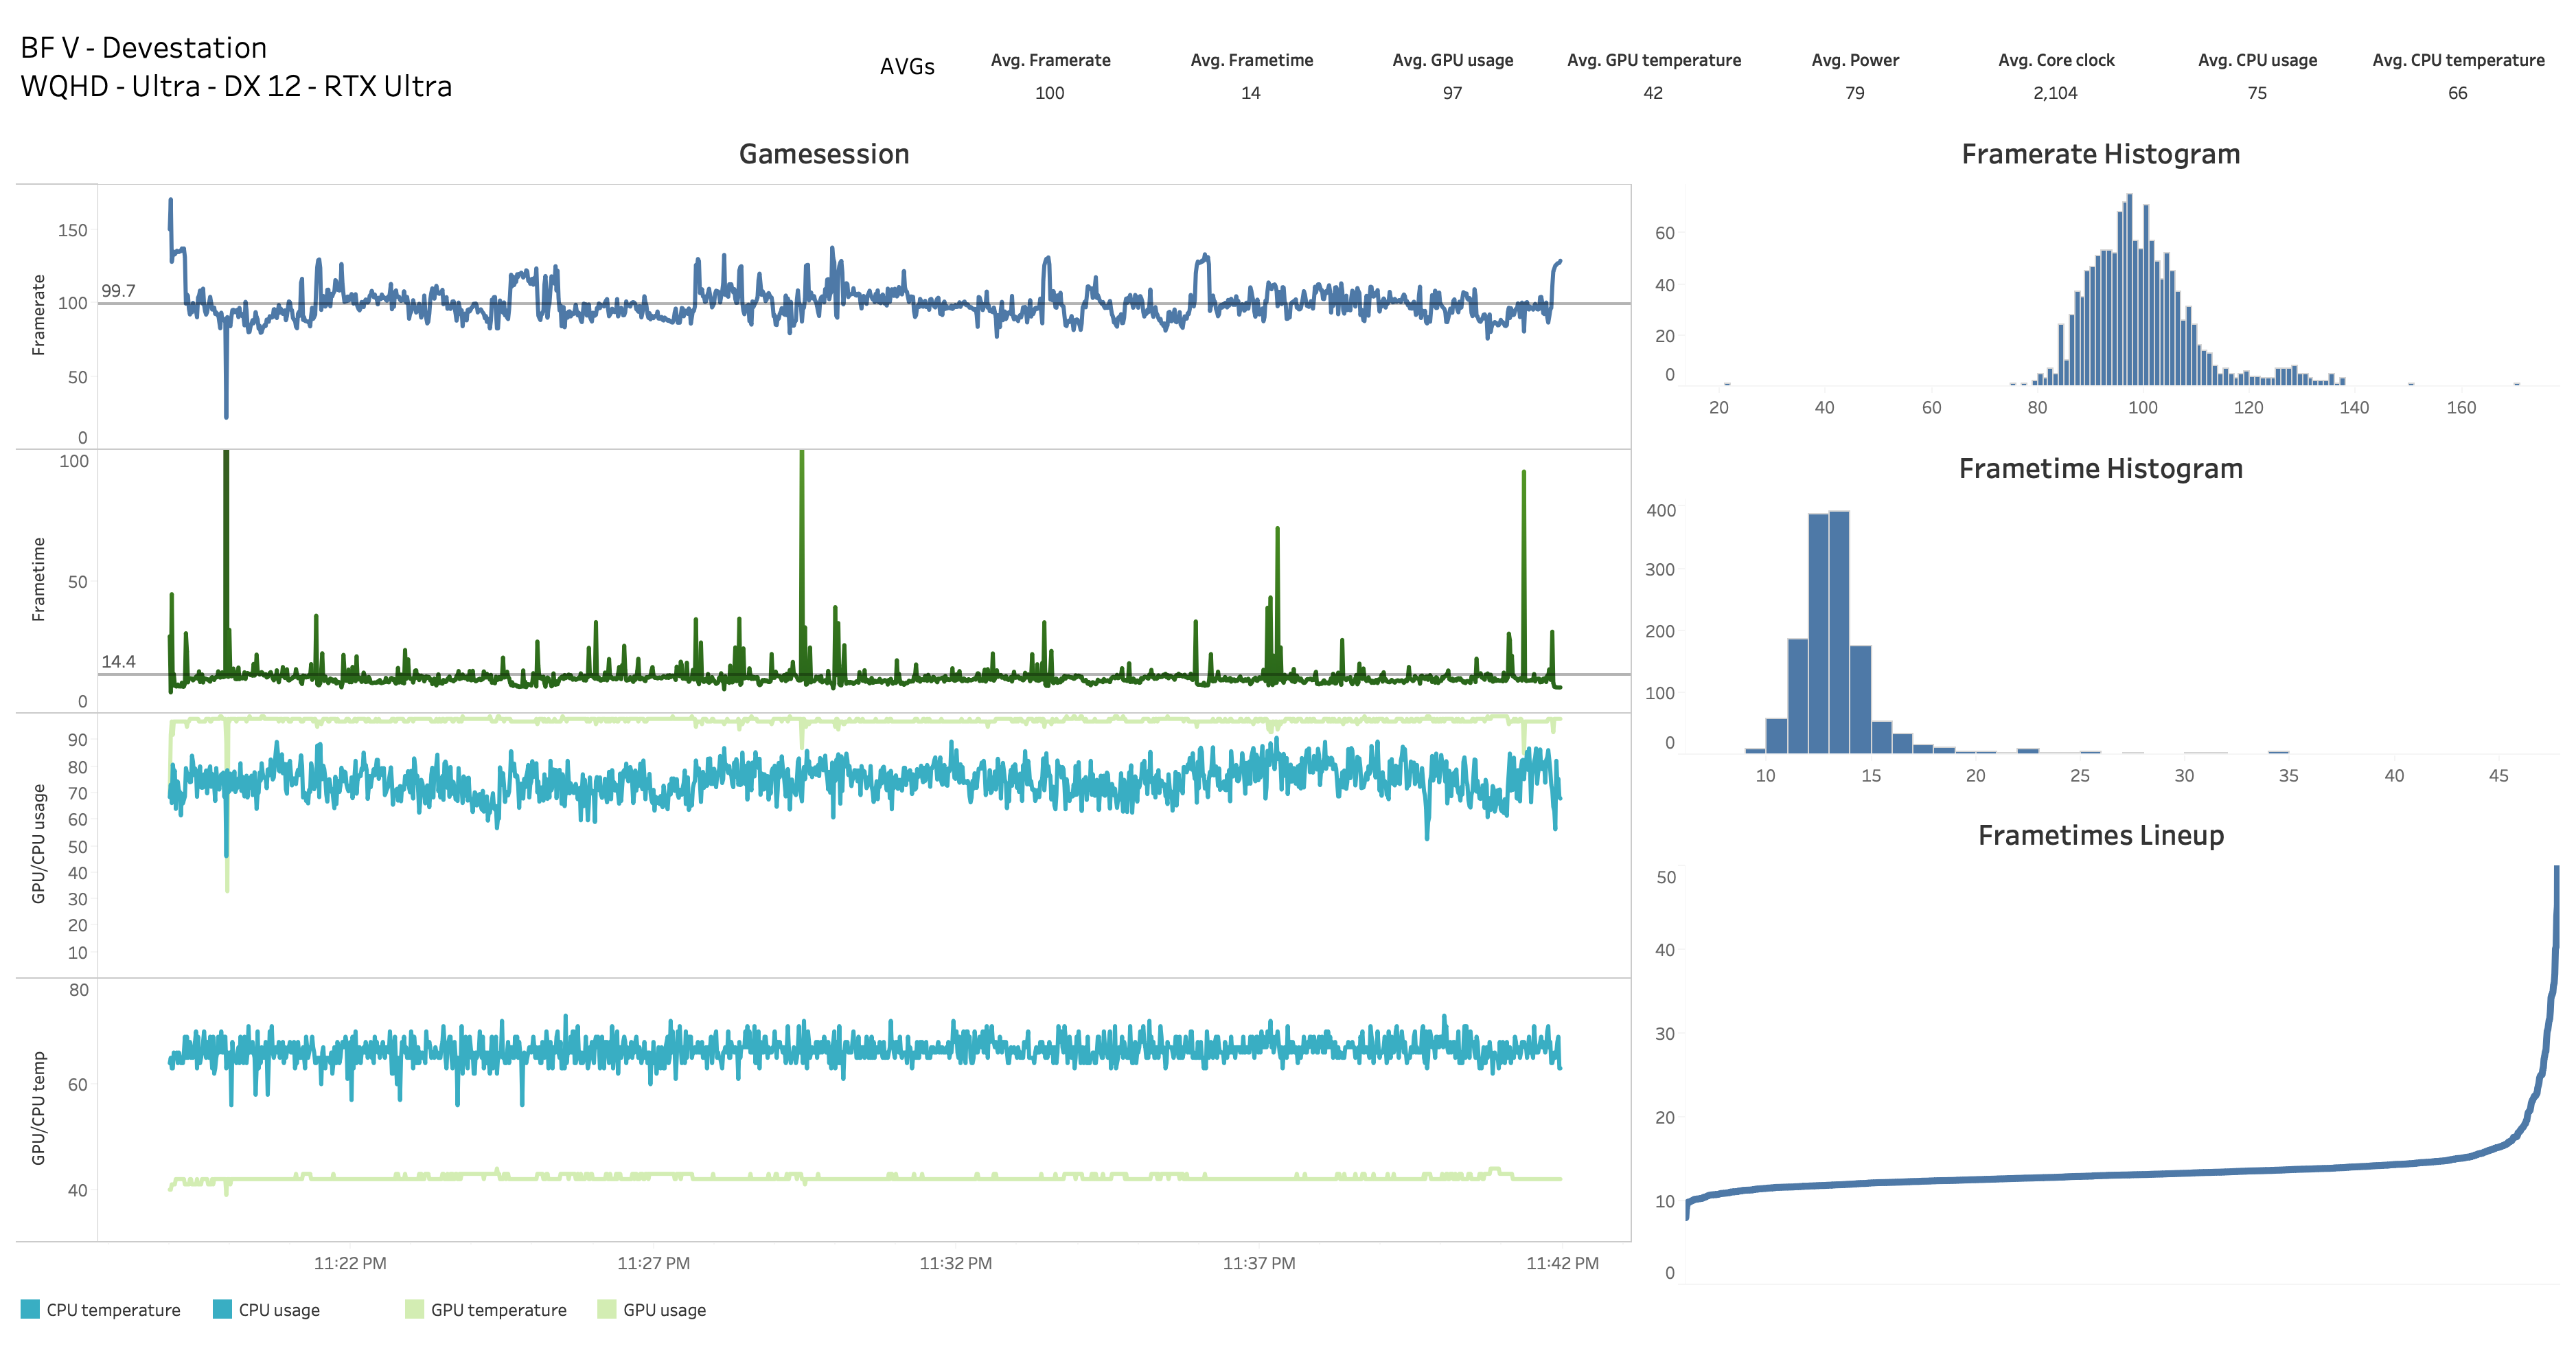This screenshot has width=2576, height=1353.
Task: Click the Avg. CPU usage header
Action: (x=2257, y=60)
